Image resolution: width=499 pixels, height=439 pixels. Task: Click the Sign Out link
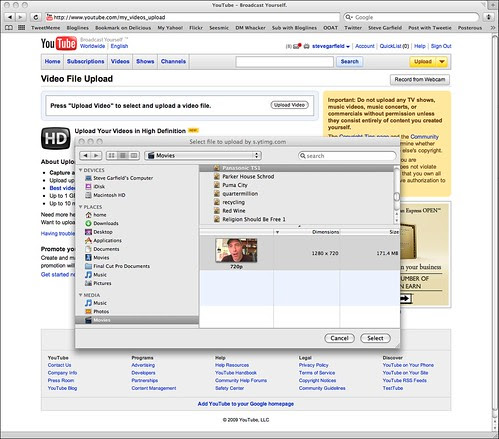(x=441, y=46)
